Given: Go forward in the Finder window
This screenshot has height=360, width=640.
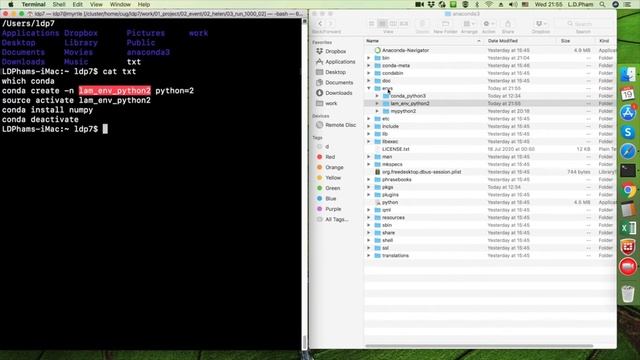Looking at the screenshot, I should coord(330,24).
